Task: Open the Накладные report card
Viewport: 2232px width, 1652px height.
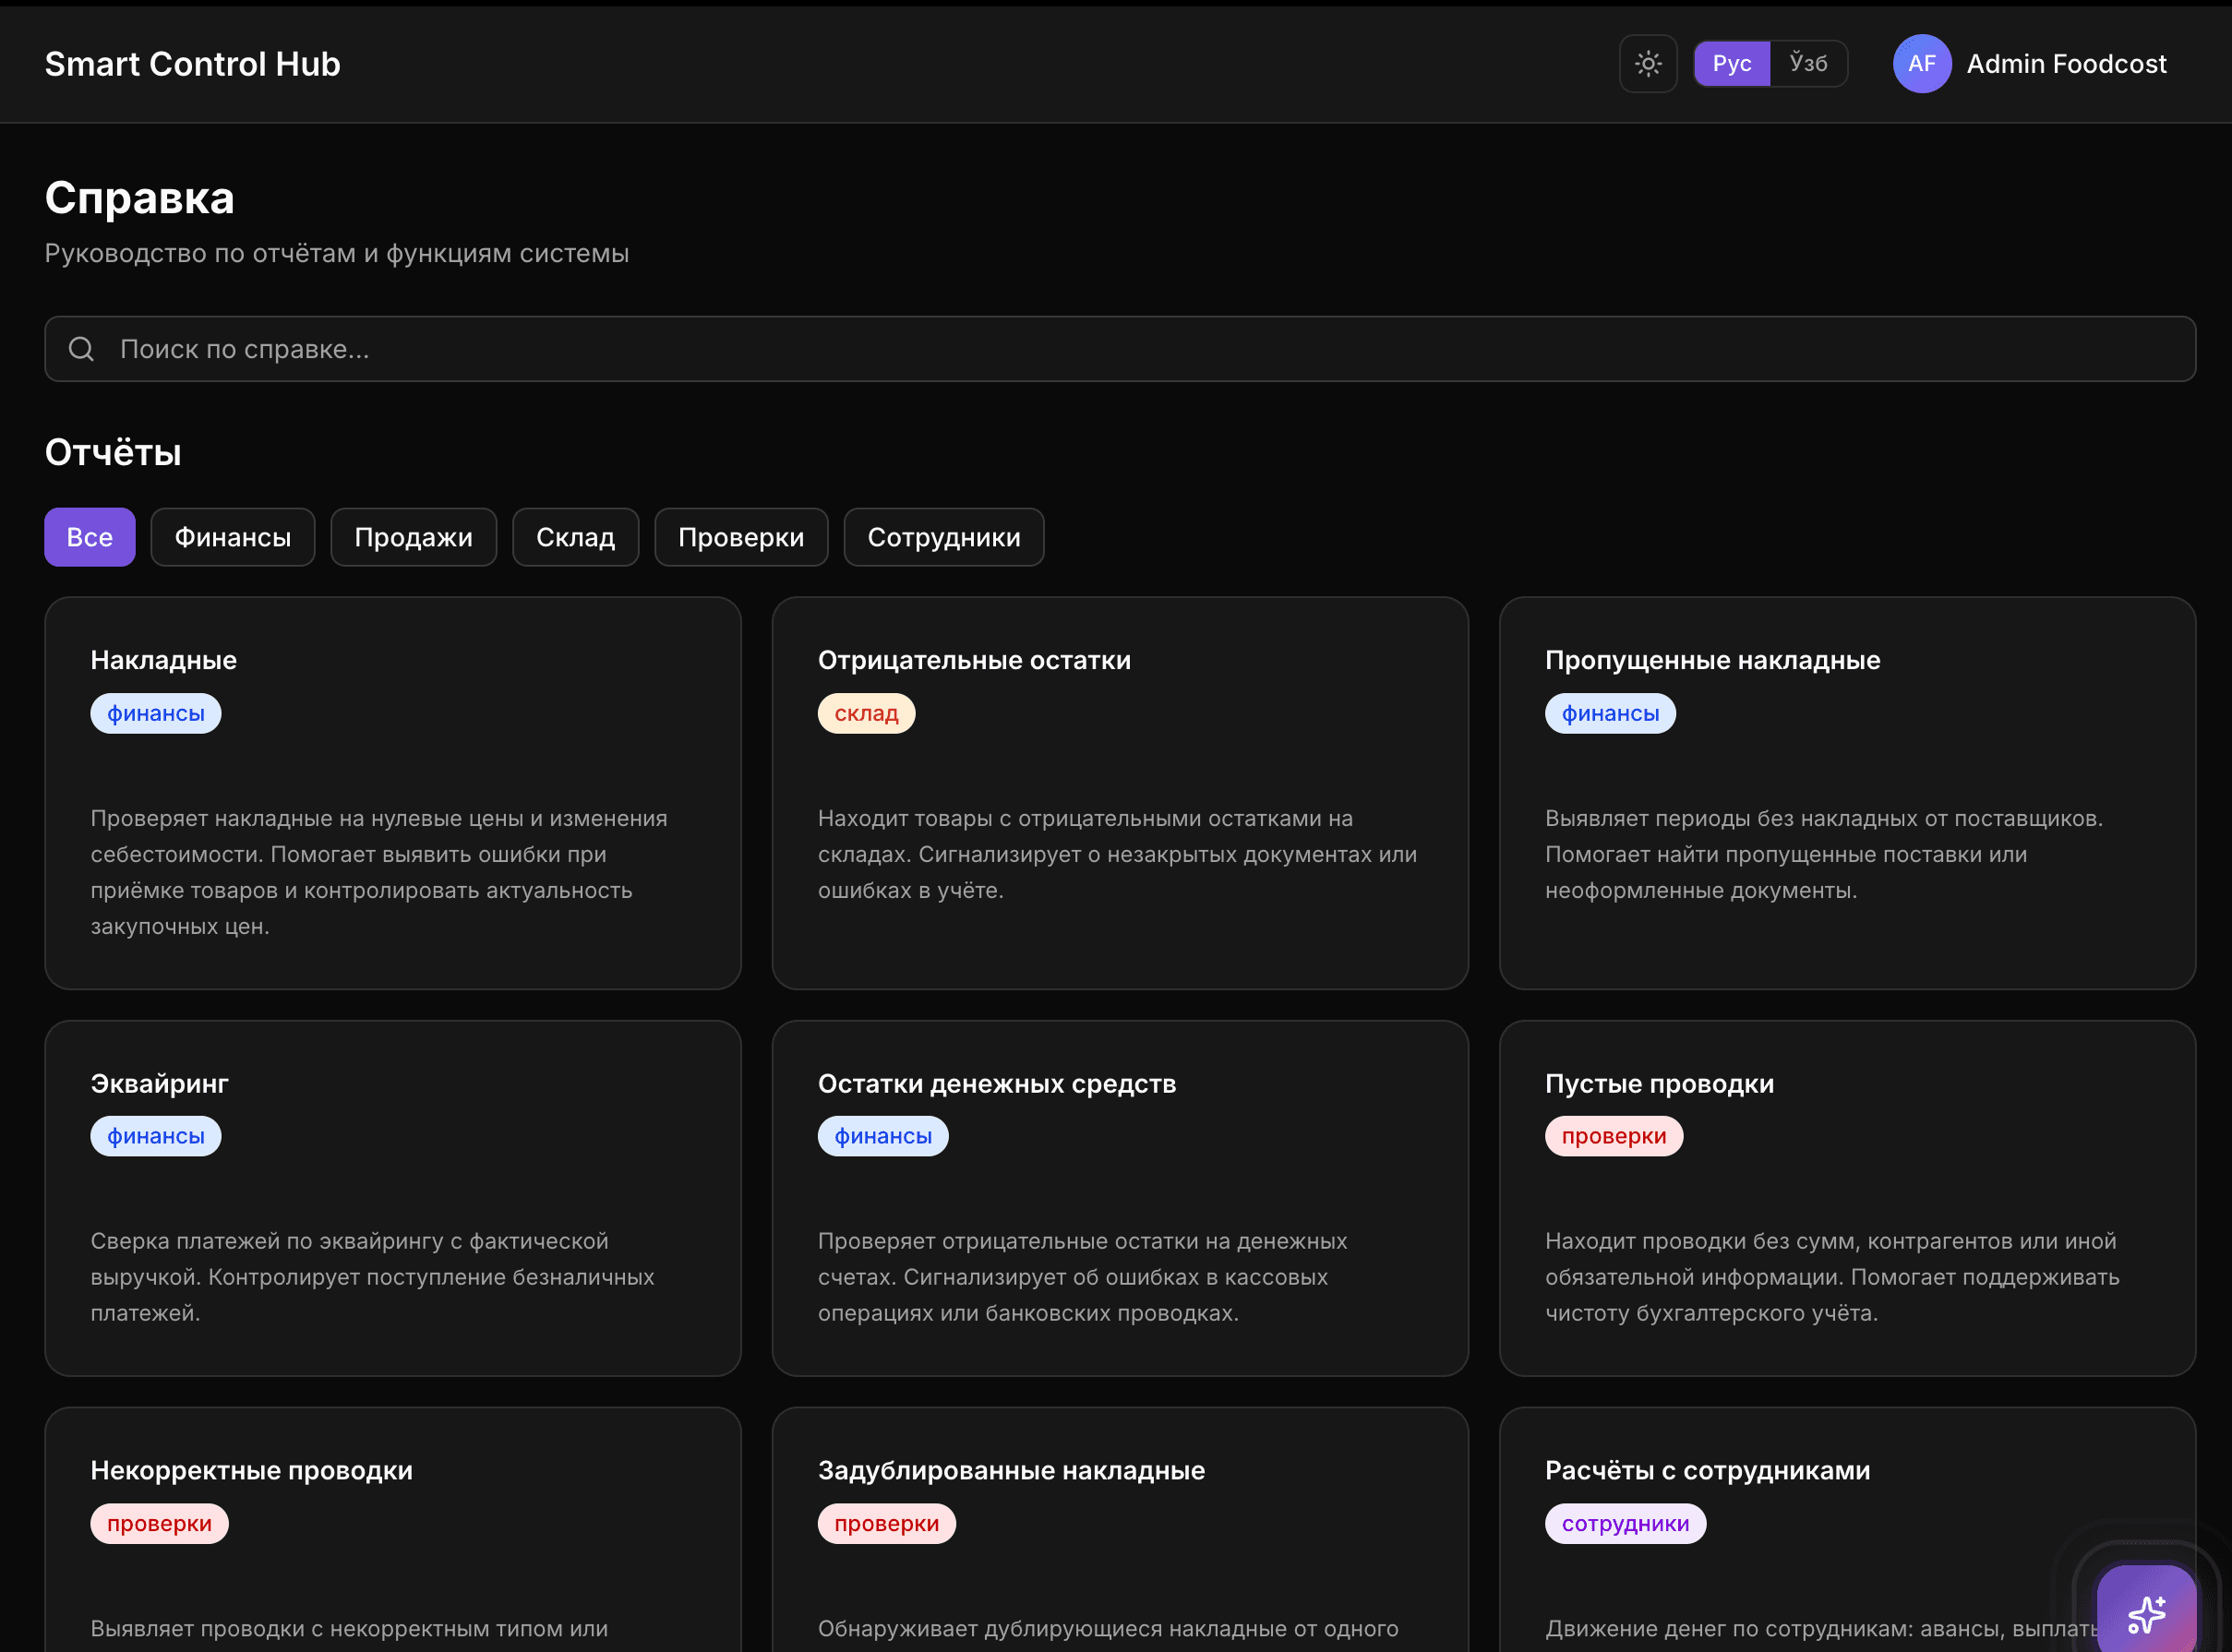Action: 393,793
